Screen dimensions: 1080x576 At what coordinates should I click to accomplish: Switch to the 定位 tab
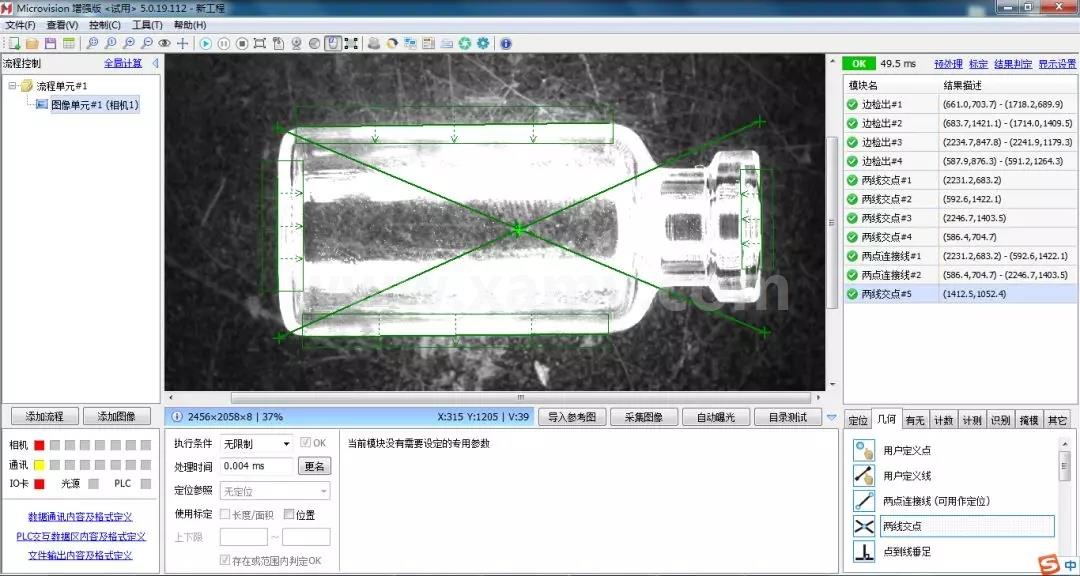click(x=858, y=420)
